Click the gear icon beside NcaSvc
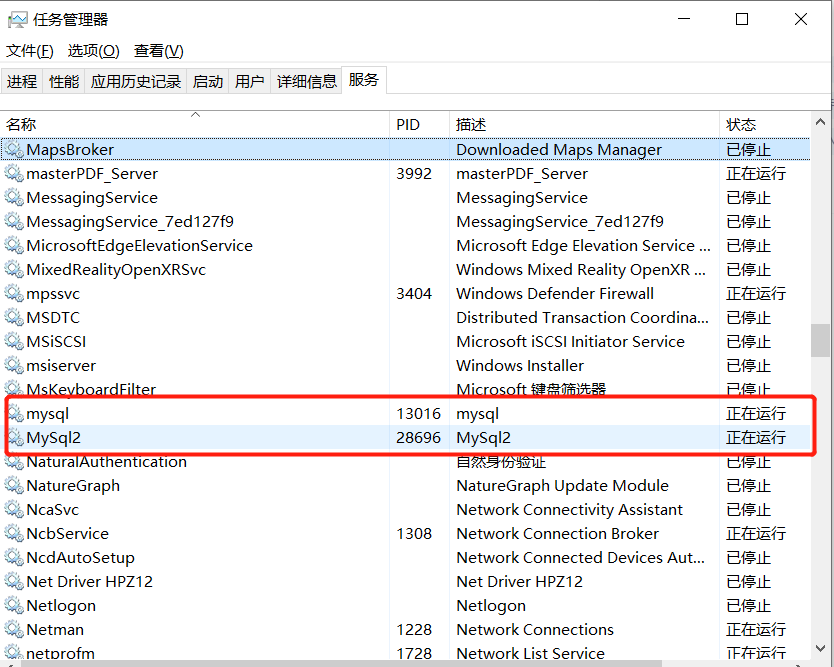Screen dimensions: 834x667 point(14,510)
